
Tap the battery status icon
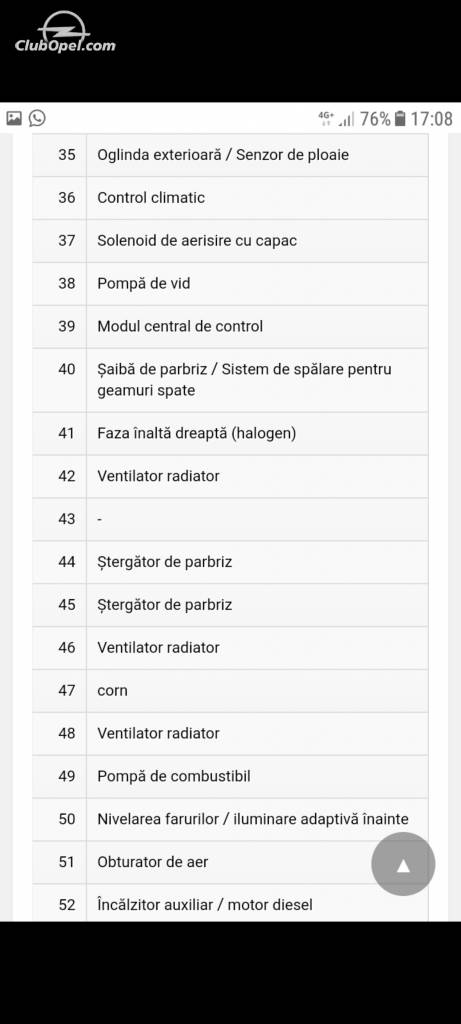(400, 118)
